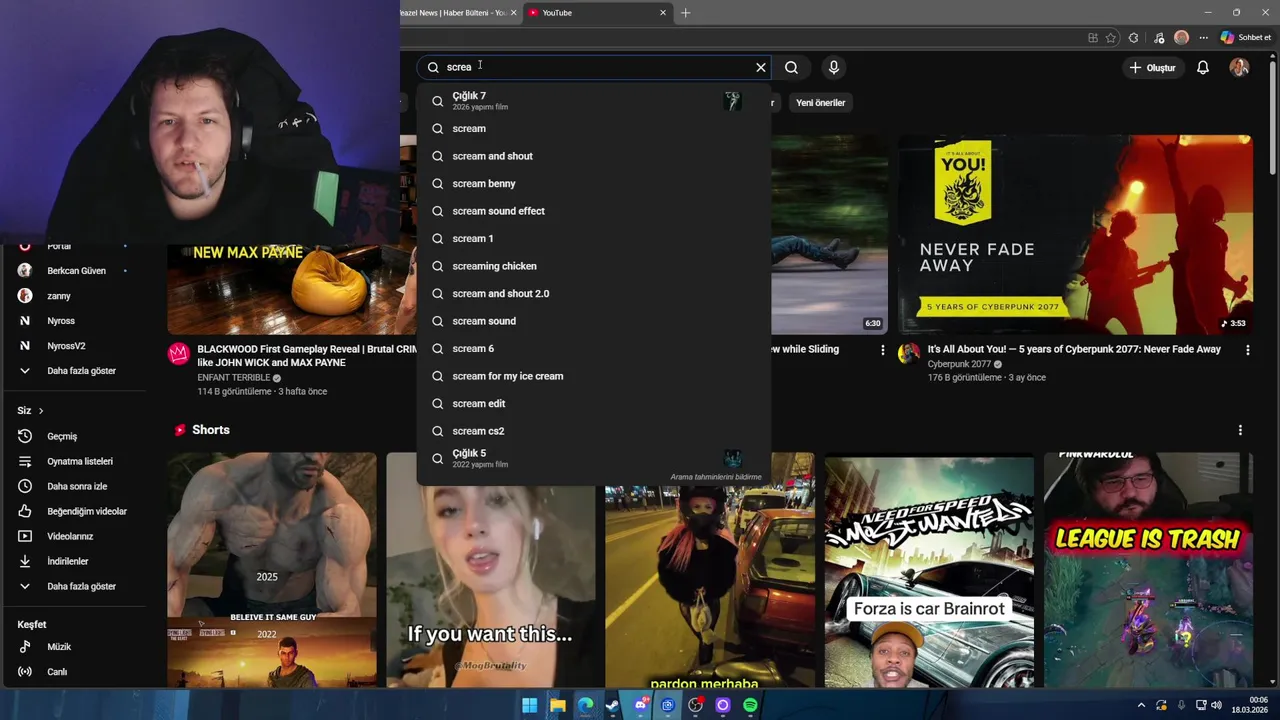Viewport: 1280px width, 720px height.
Task: Clear the YouTube search box with the X
Action: [x=761, y=67]
